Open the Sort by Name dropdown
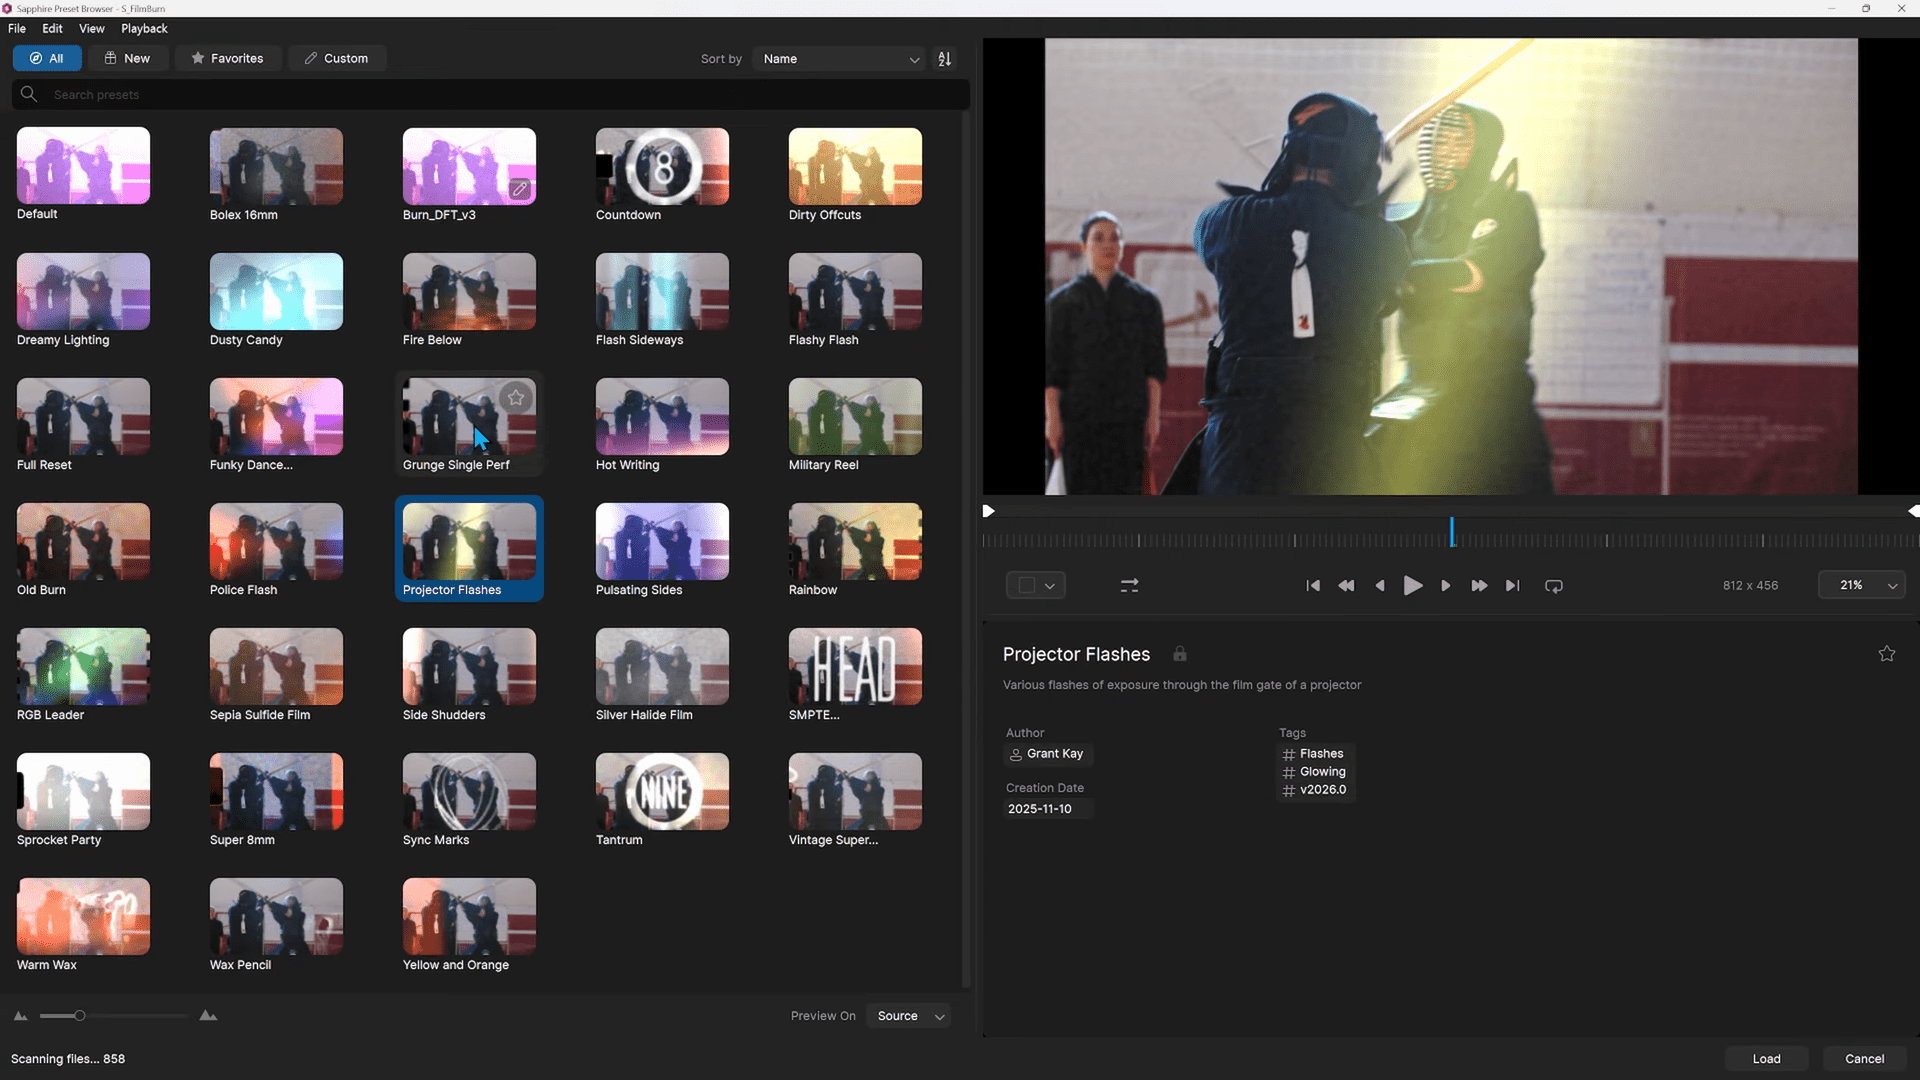The image size is (1920, 1080). point(838,58)
